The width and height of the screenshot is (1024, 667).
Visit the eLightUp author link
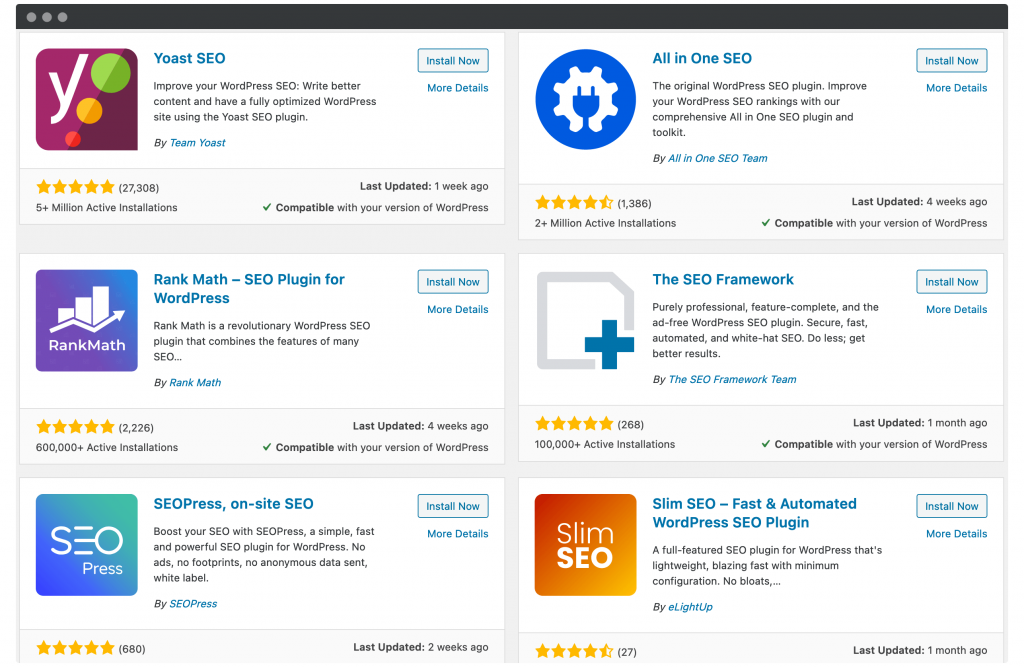690,607
